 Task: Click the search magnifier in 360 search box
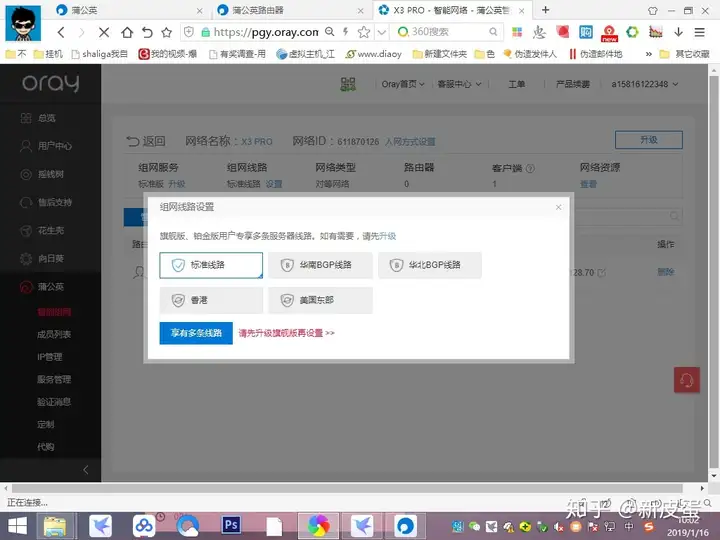click(x=493, y=32)
